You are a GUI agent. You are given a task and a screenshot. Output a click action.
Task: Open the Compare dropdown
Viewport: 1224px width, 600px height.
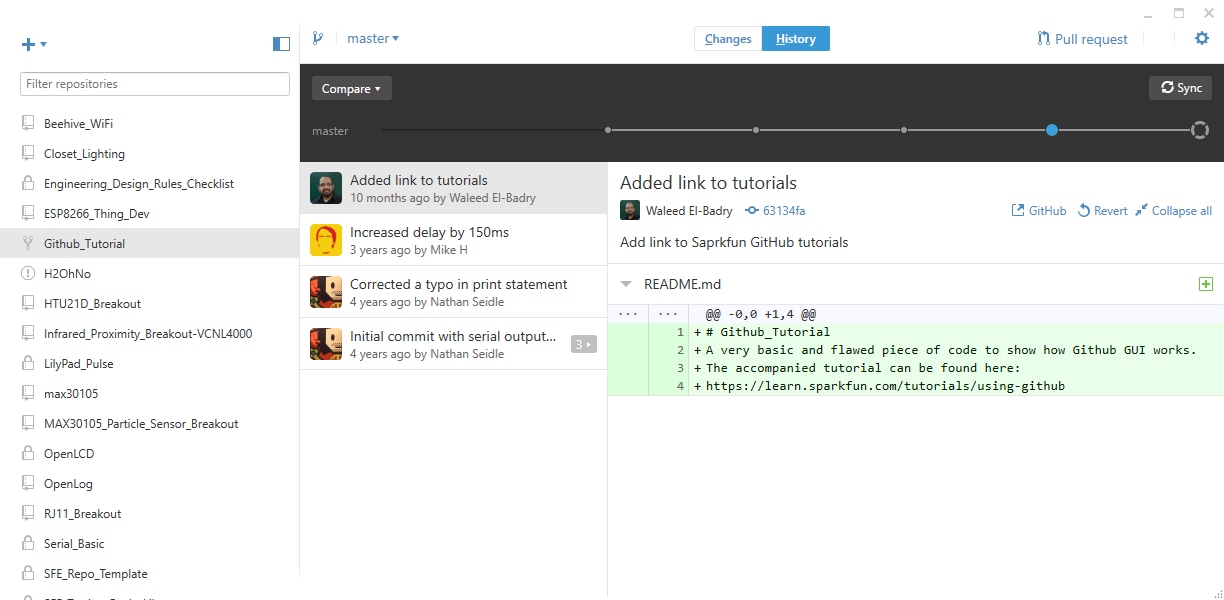352,88
